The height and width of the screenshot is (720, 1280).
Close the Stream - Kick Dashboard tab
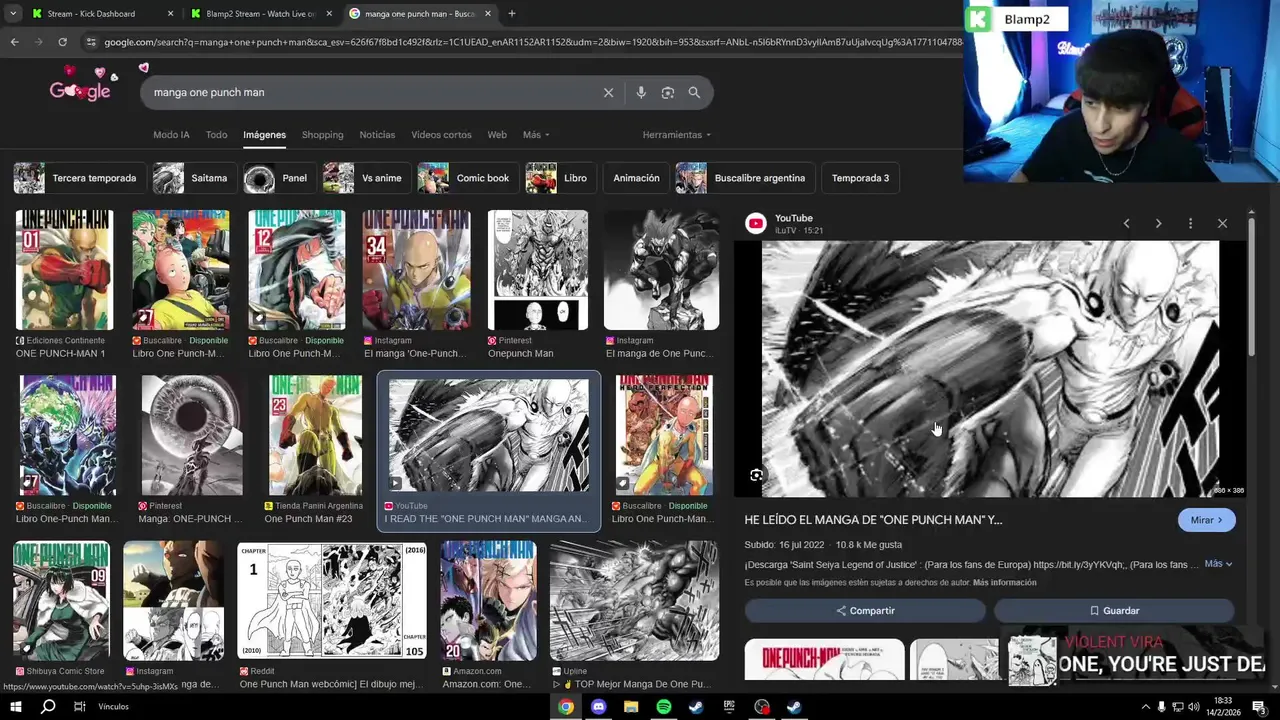point(170,14)
